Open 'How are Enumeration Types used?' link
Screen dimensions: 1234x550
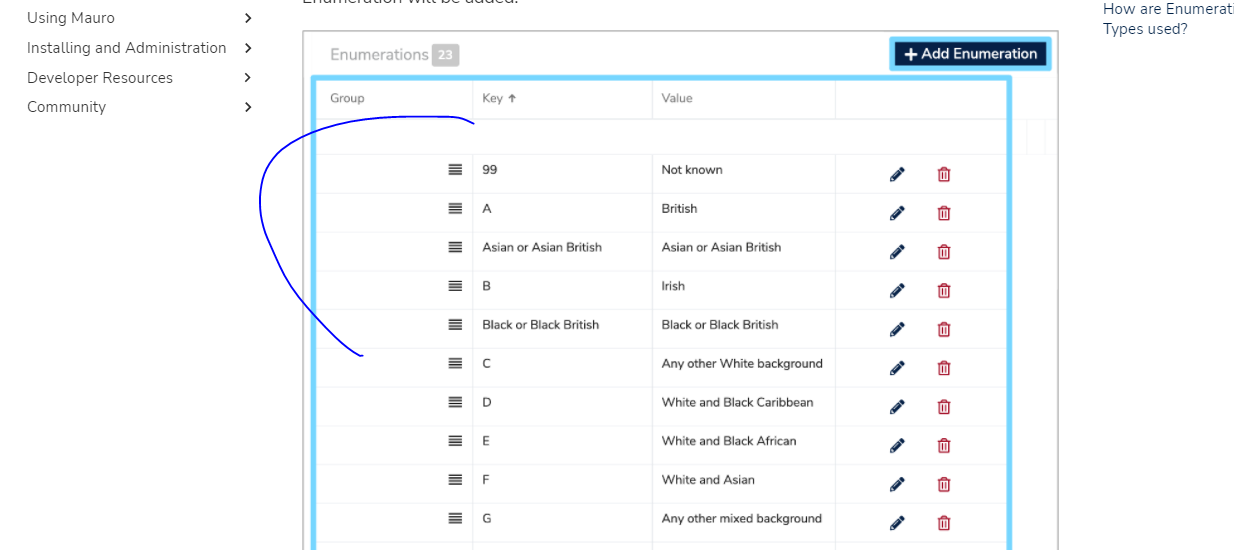1168,19
